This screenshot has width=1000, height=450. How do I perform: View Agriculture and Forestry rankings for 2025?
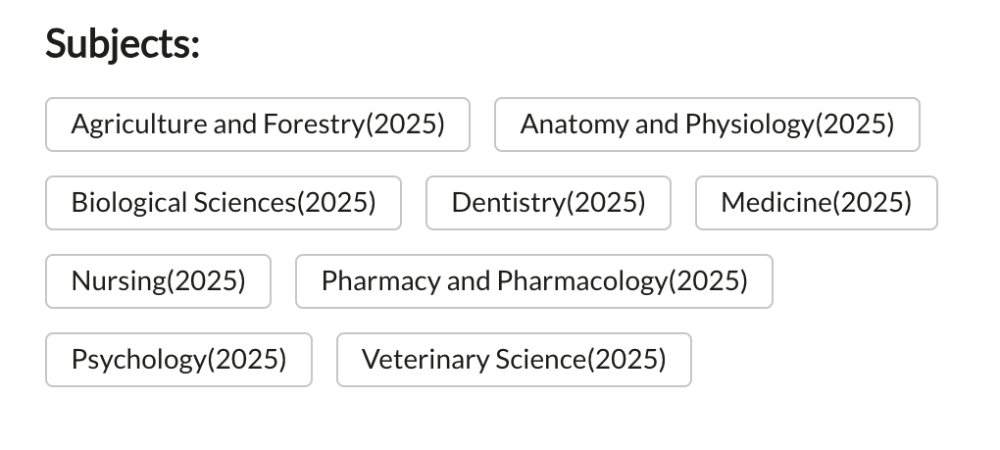tap(257, 124)
